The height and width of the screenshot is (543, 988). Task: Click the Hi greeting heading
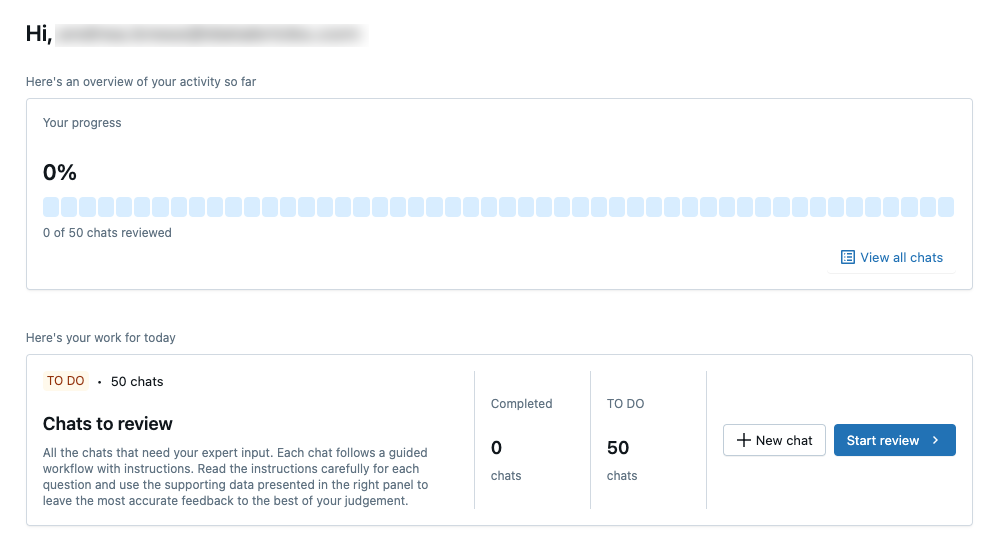pyautogui.click(x=38, y=34)
